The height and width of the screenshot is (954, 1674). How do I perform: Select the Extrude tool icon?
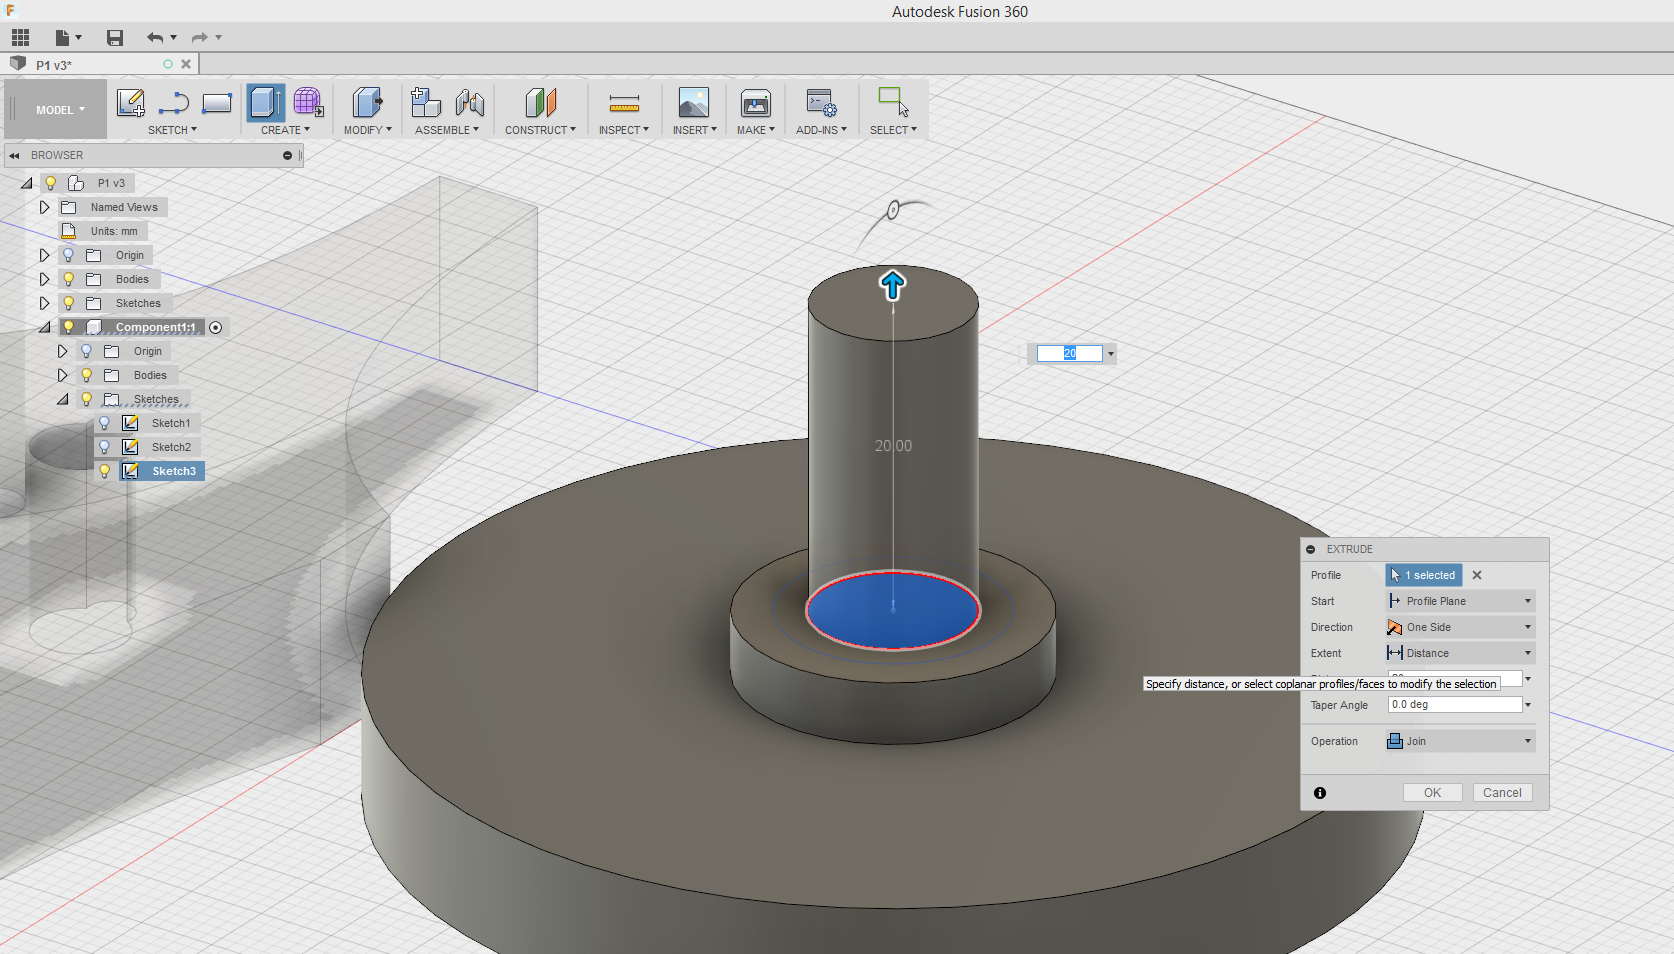pos(266,103)
